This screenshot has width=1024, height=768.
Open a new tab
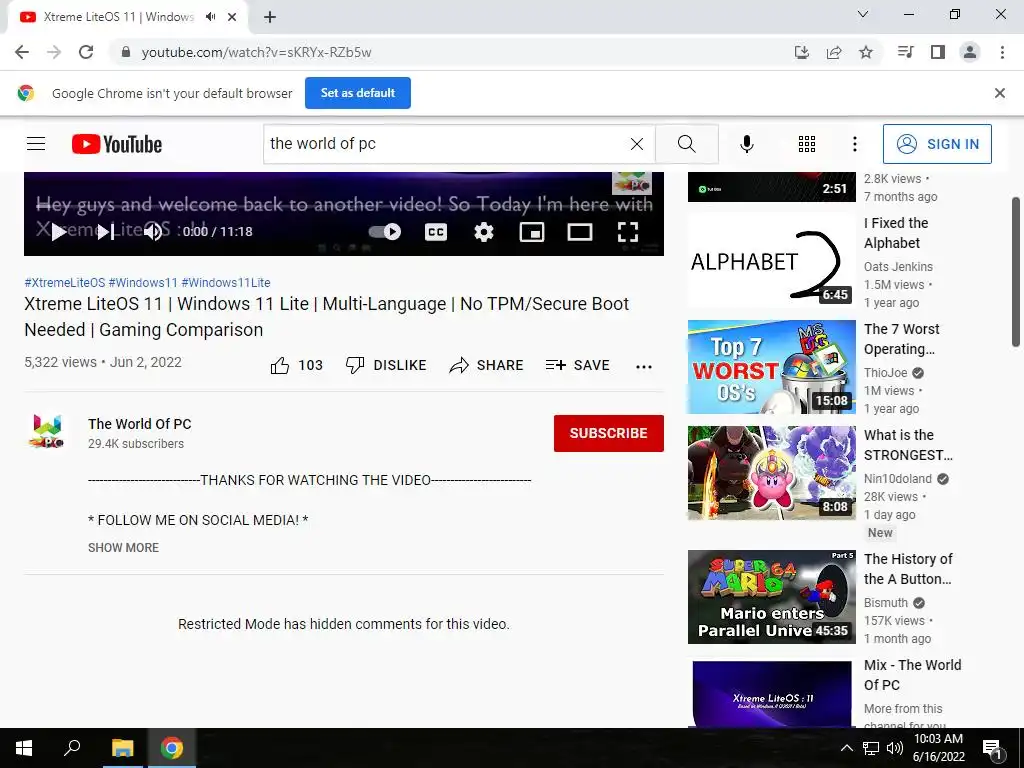point(270,17)
